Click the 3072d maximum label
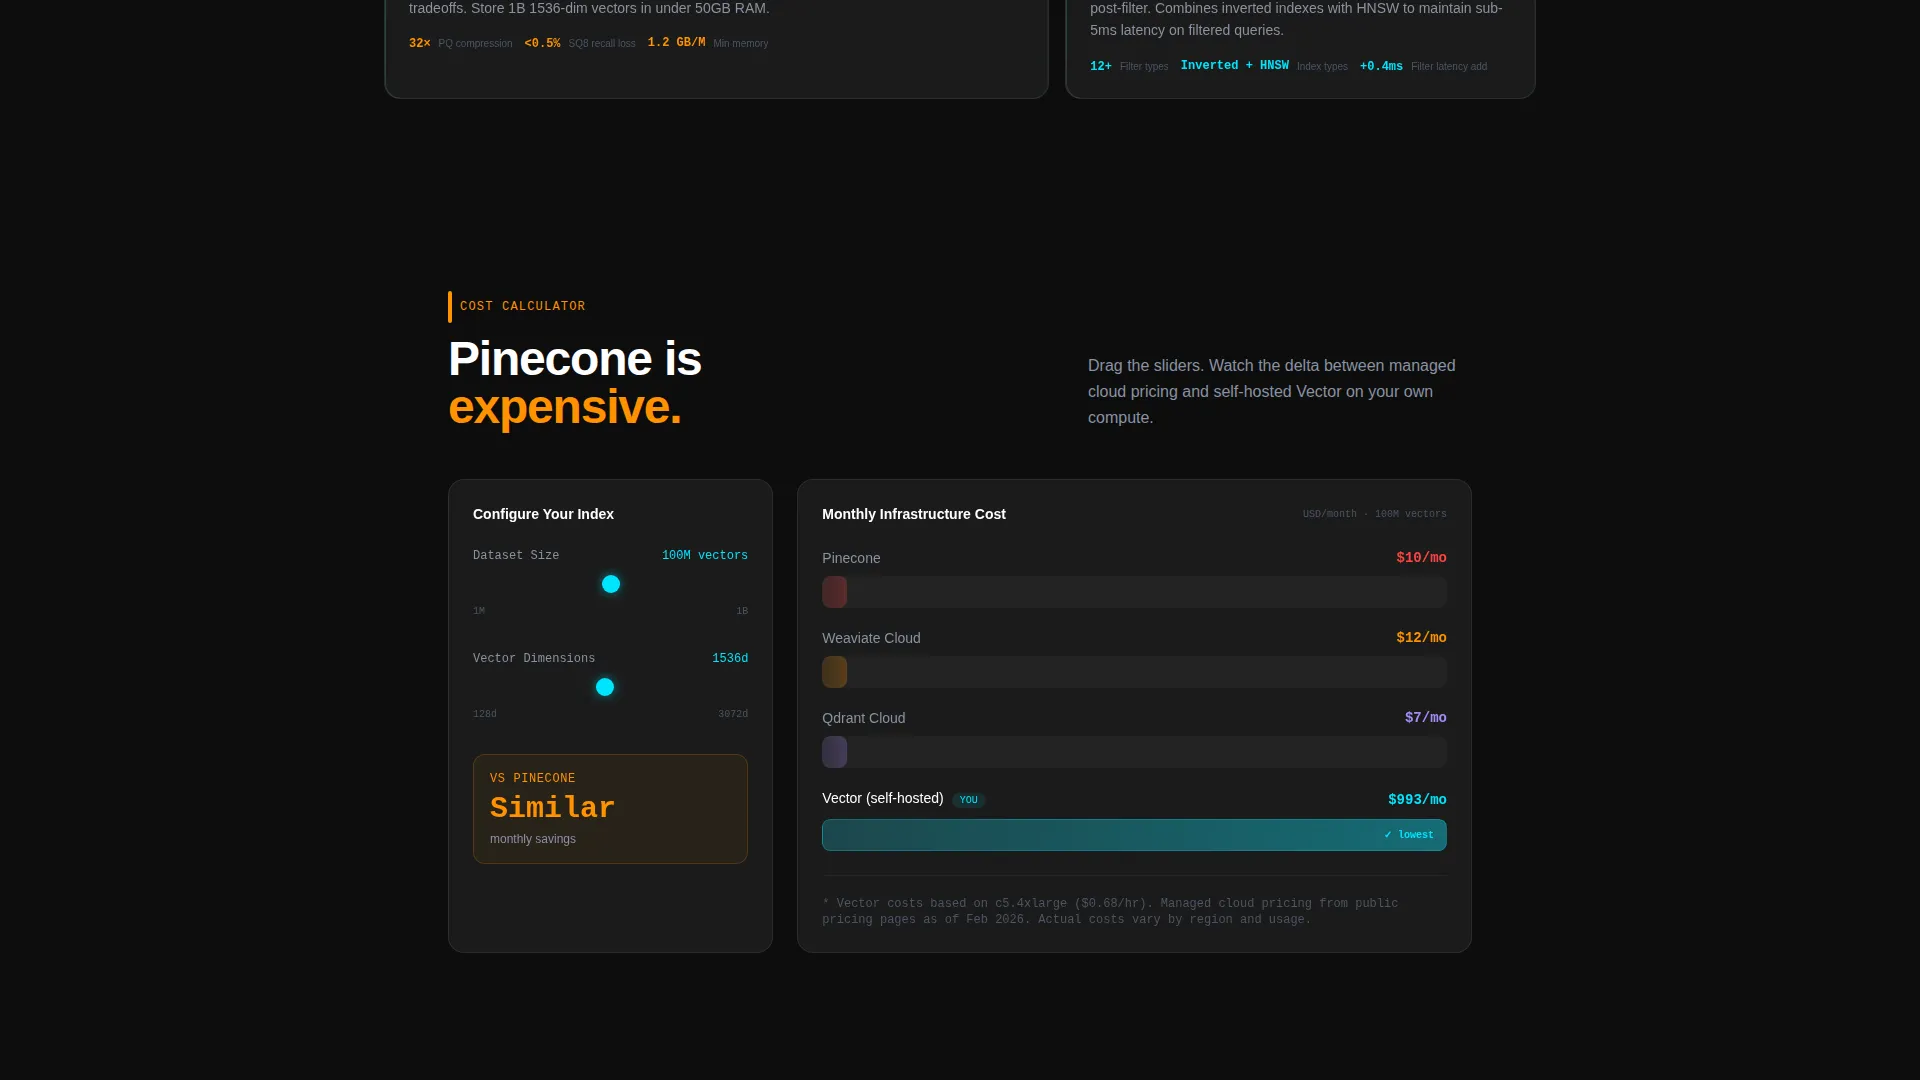This screenshot has height=1080, width=1920. point(733,714)
